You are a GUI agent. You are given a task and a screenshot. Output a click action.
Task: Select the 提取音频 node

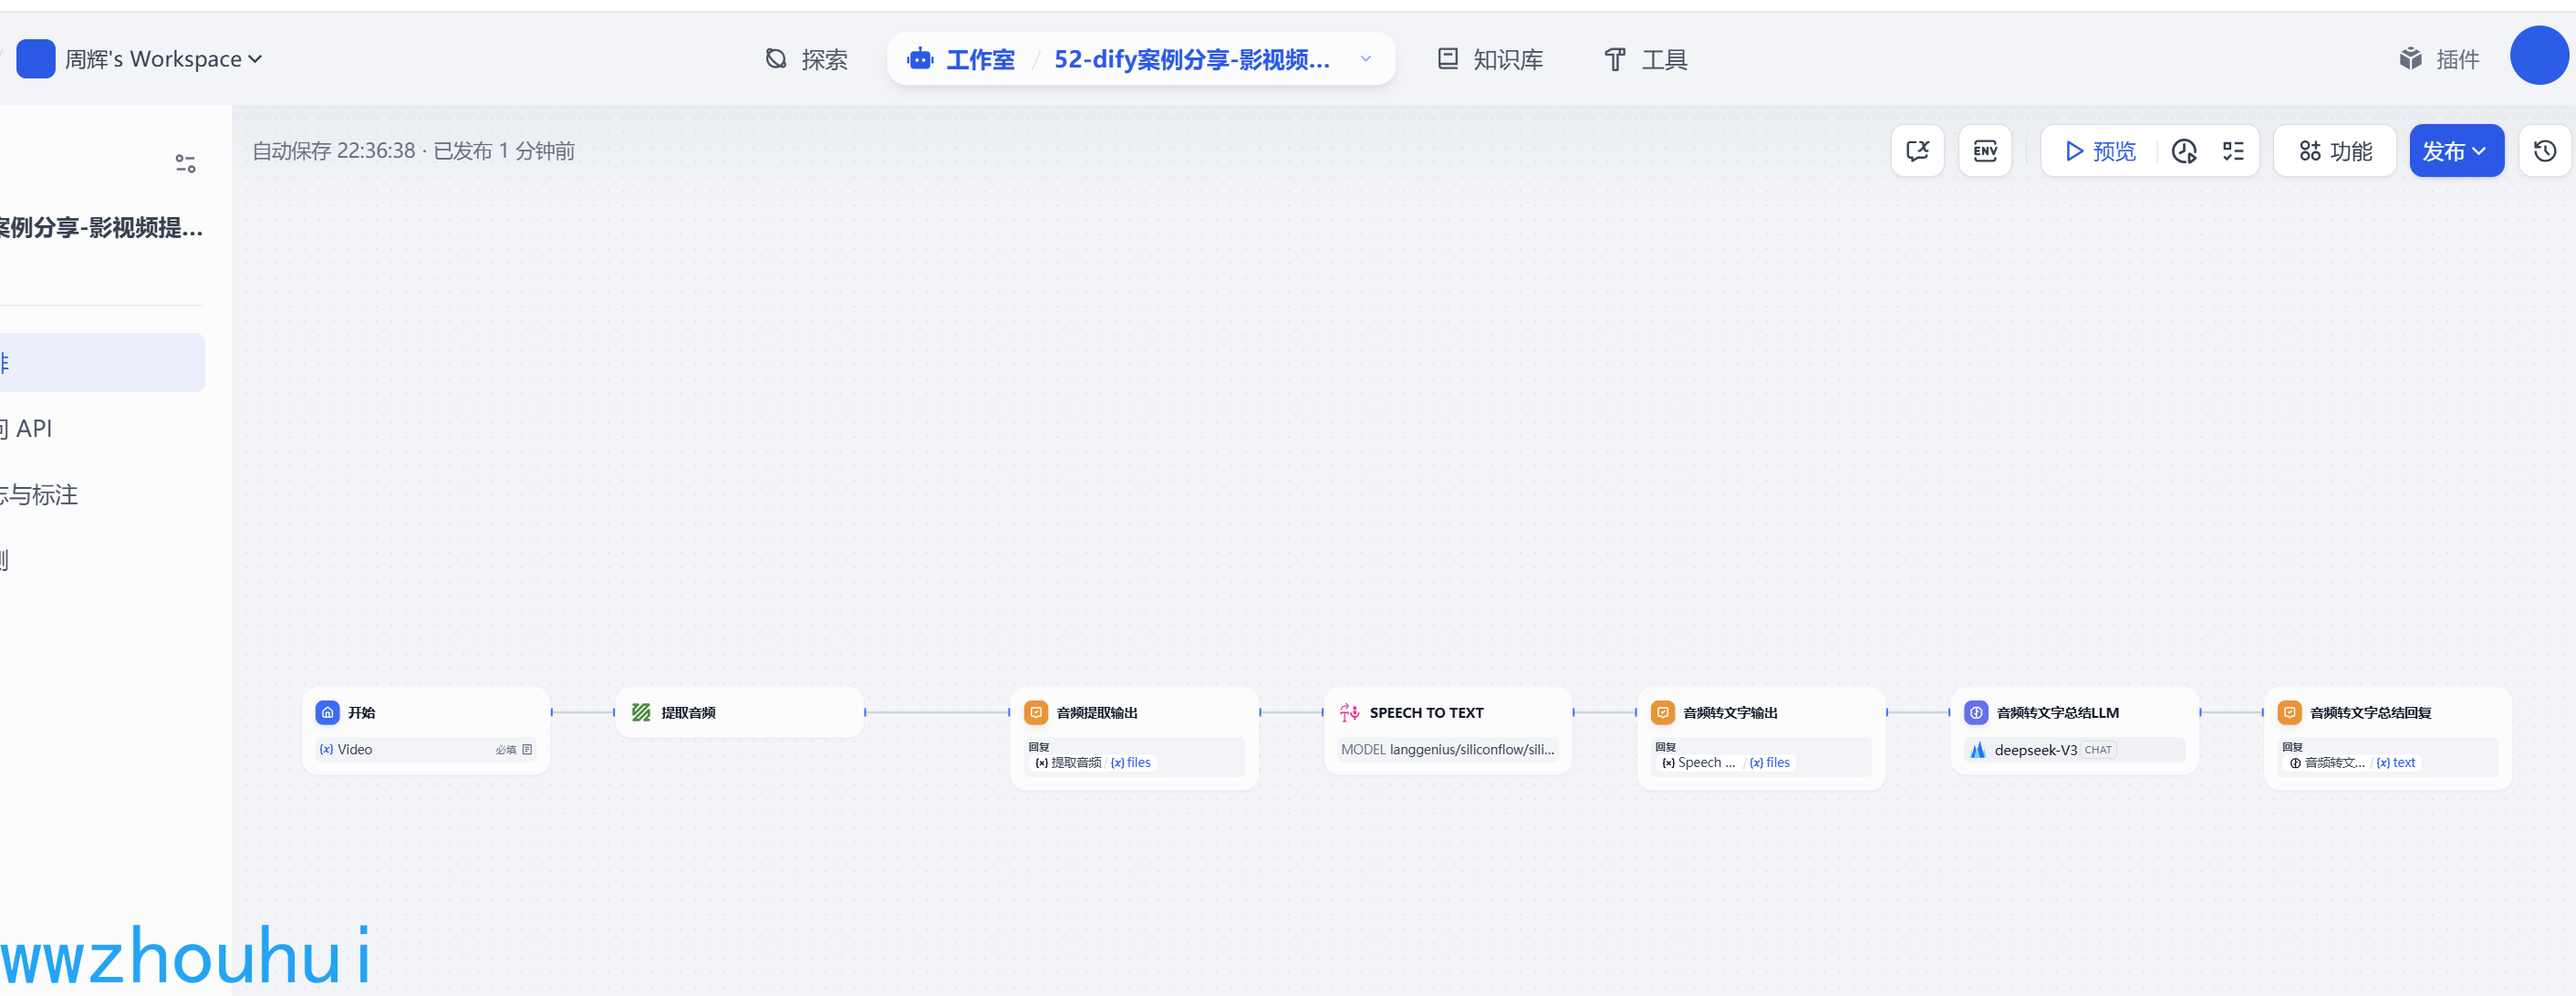(x=739, y=712)
